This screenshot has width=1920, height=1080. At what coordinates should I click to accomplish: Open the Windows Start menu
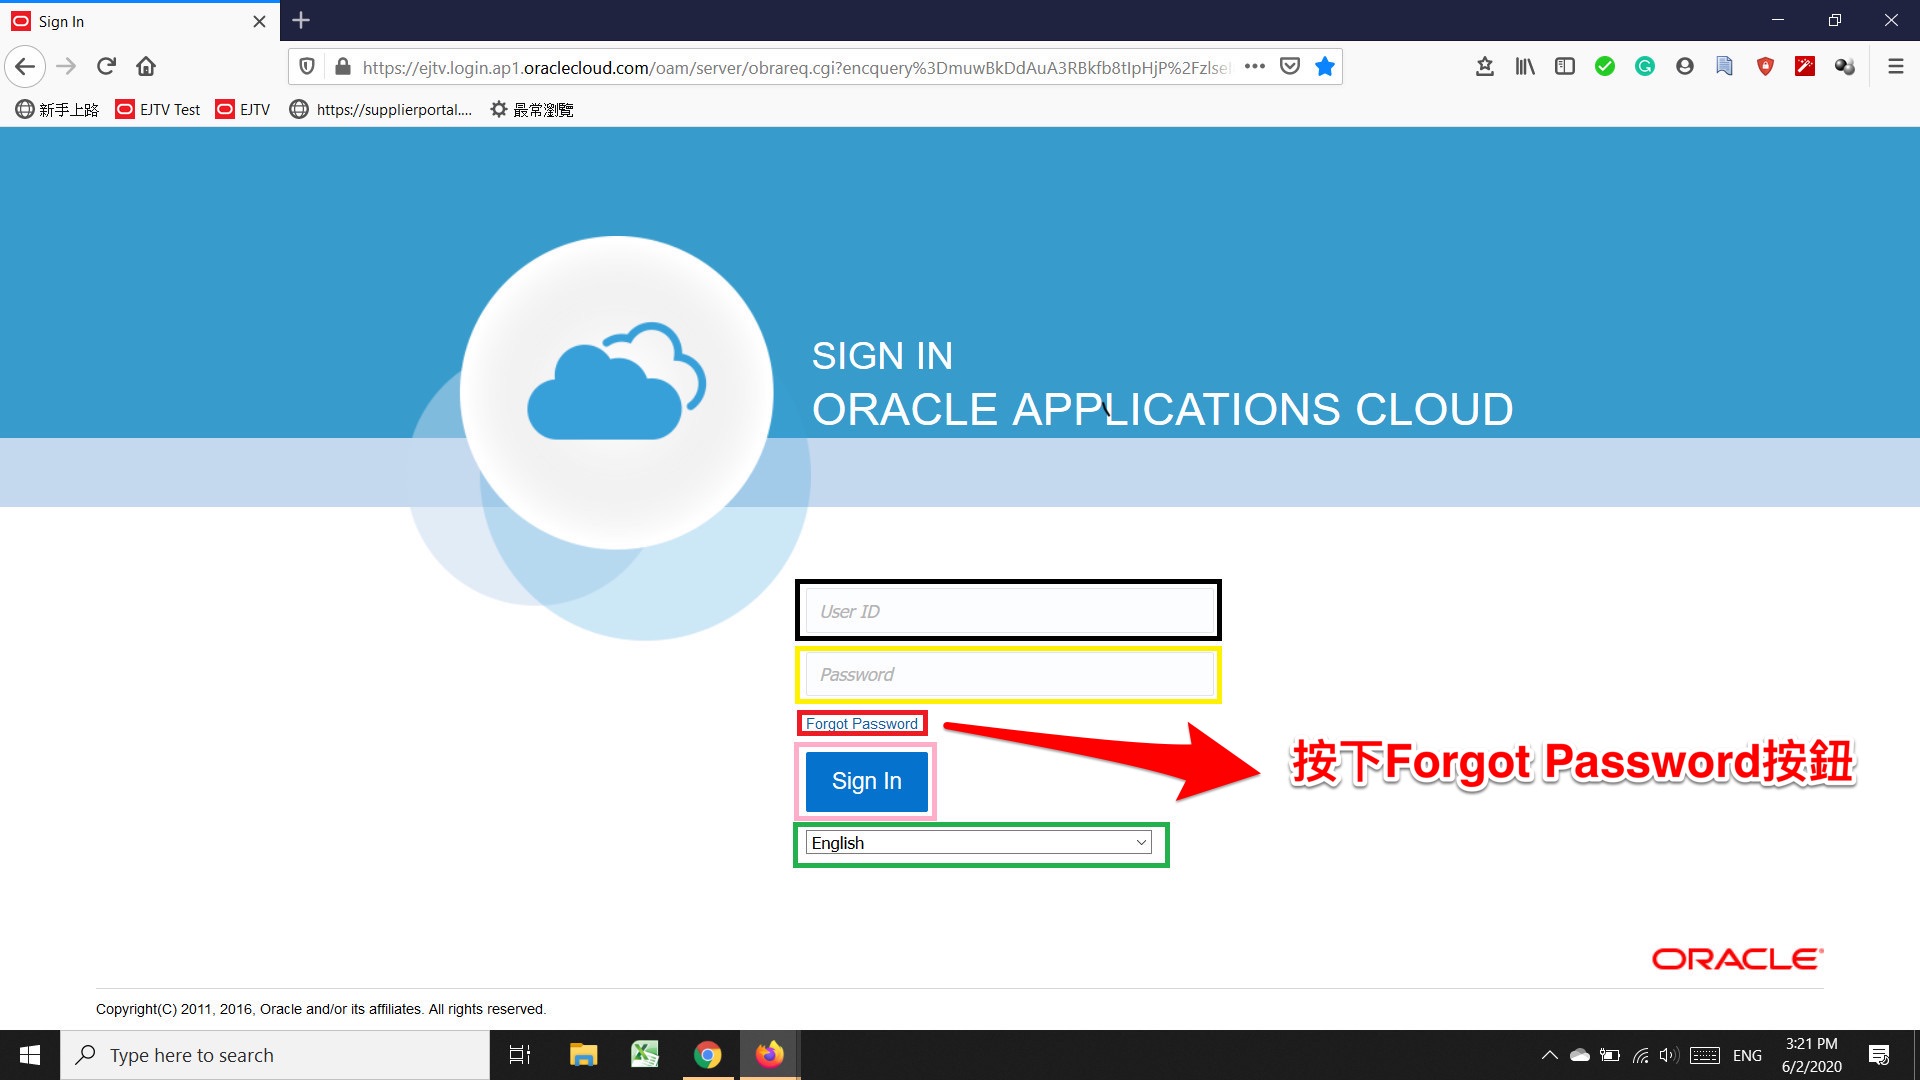coord(30,1055)
